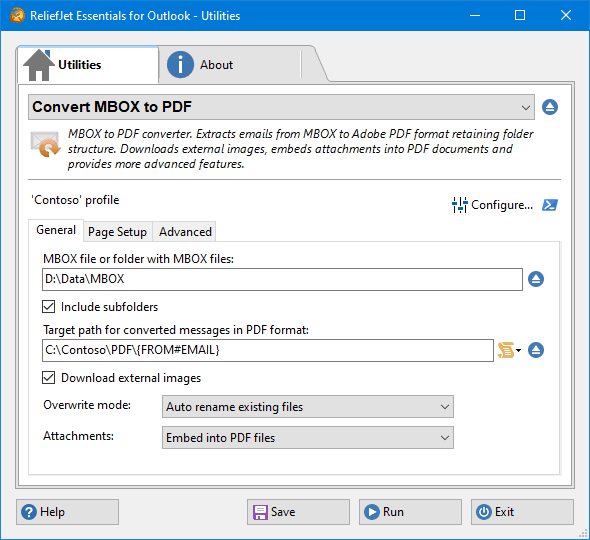
Task: Select the General tab
Action: click(x=56, y=230)
